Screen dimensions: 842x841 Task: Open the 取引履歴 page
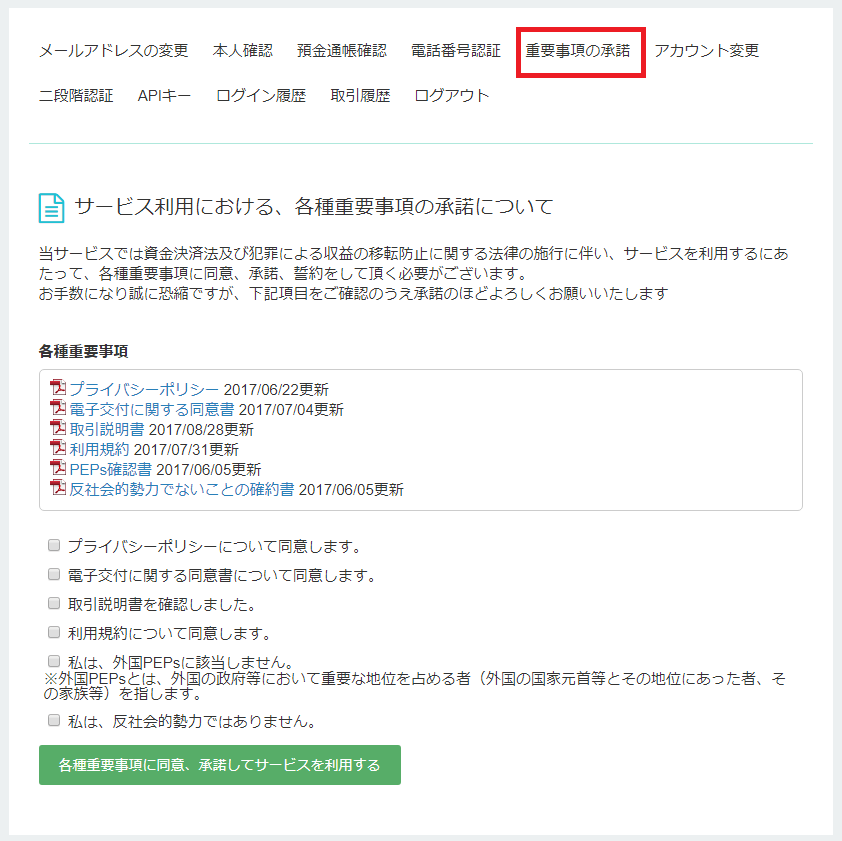(x=360, y=96)
